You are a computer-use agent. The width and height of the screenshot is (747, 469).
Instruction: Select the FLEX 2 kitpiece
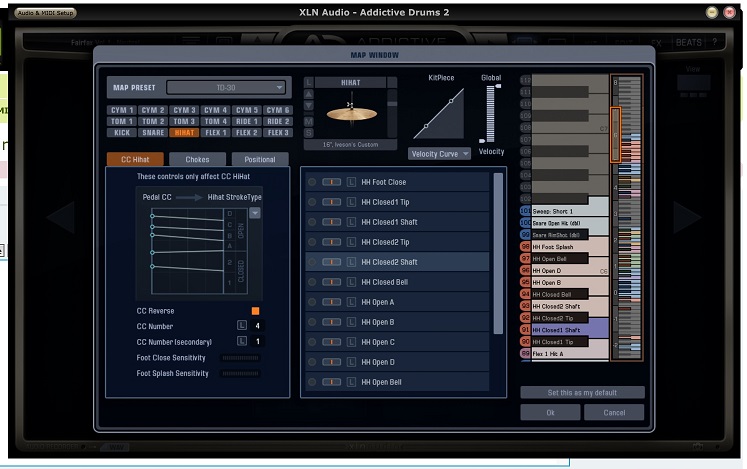246,133
